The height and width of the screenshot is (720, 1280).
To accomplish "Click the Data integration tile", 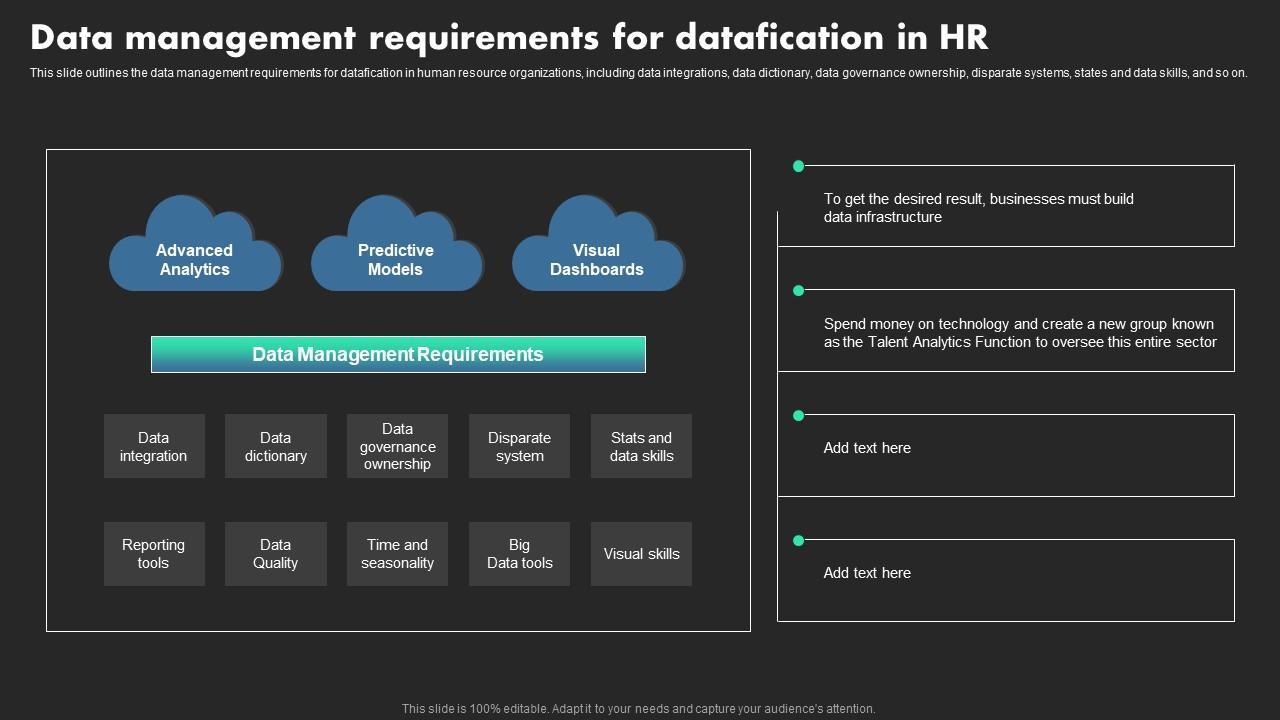I will (154, 446).
